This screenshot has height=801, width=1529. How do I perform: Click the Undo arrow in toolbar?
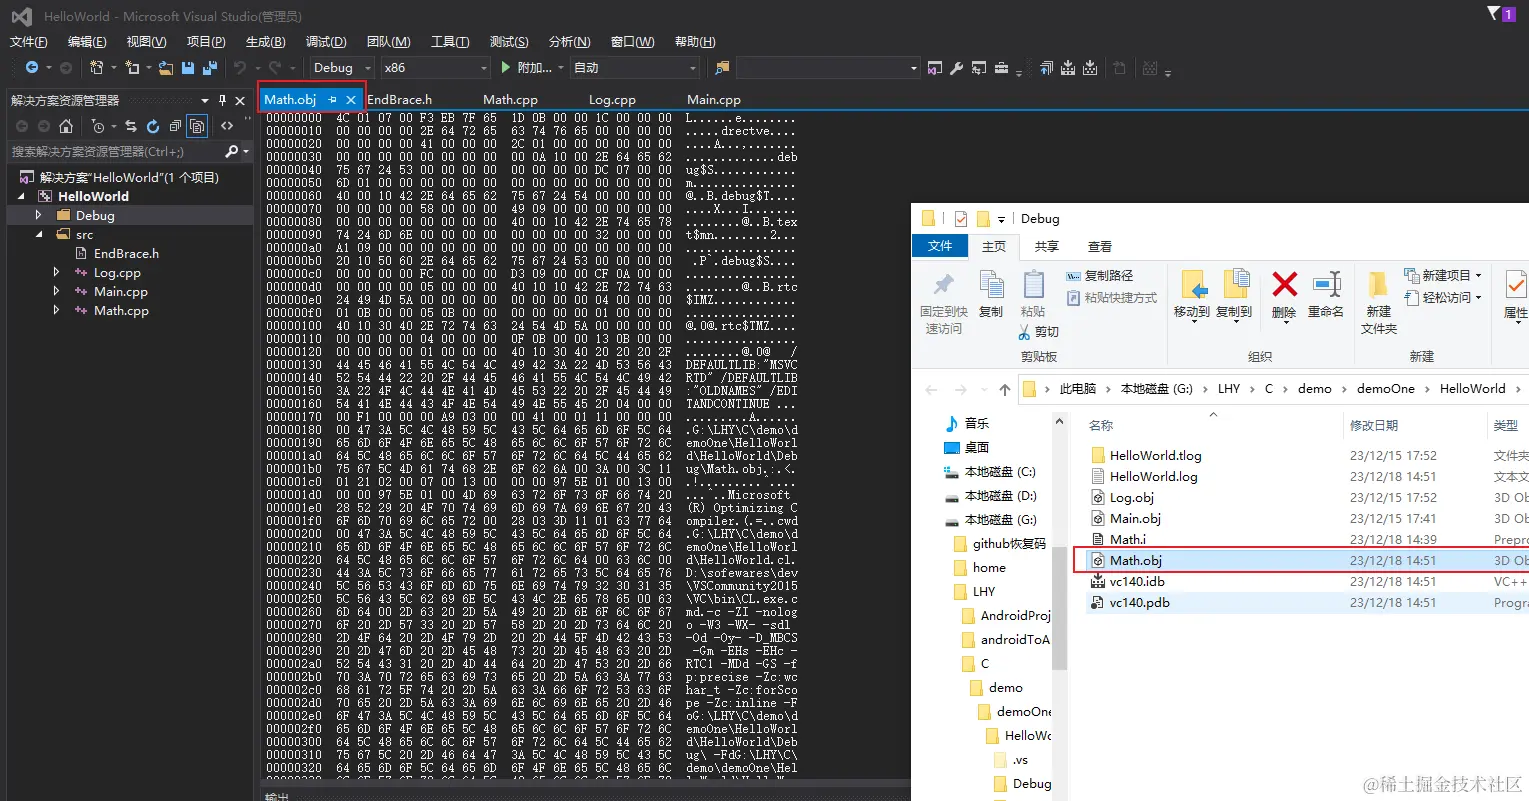click(240, 67)
